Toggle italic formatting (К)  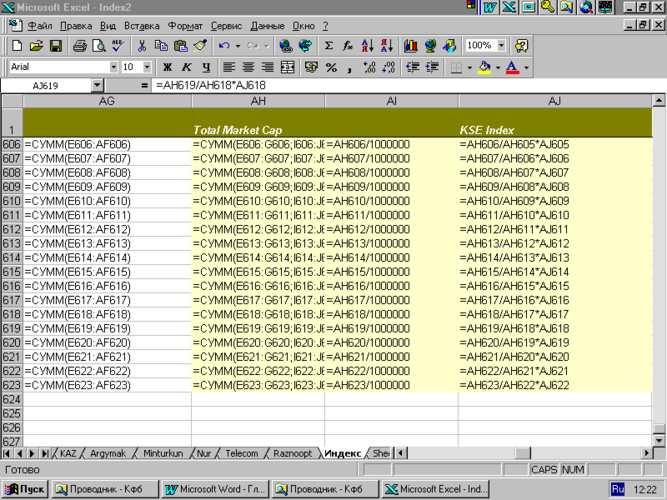(186, 67)
